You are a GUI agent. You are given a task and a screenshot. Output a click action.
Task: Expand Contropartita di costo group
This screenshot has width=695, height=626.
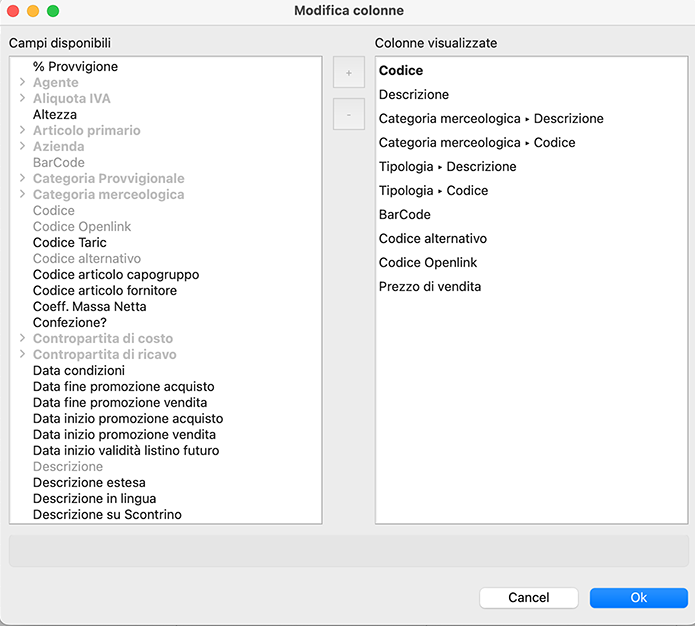[x=23, y=339]
